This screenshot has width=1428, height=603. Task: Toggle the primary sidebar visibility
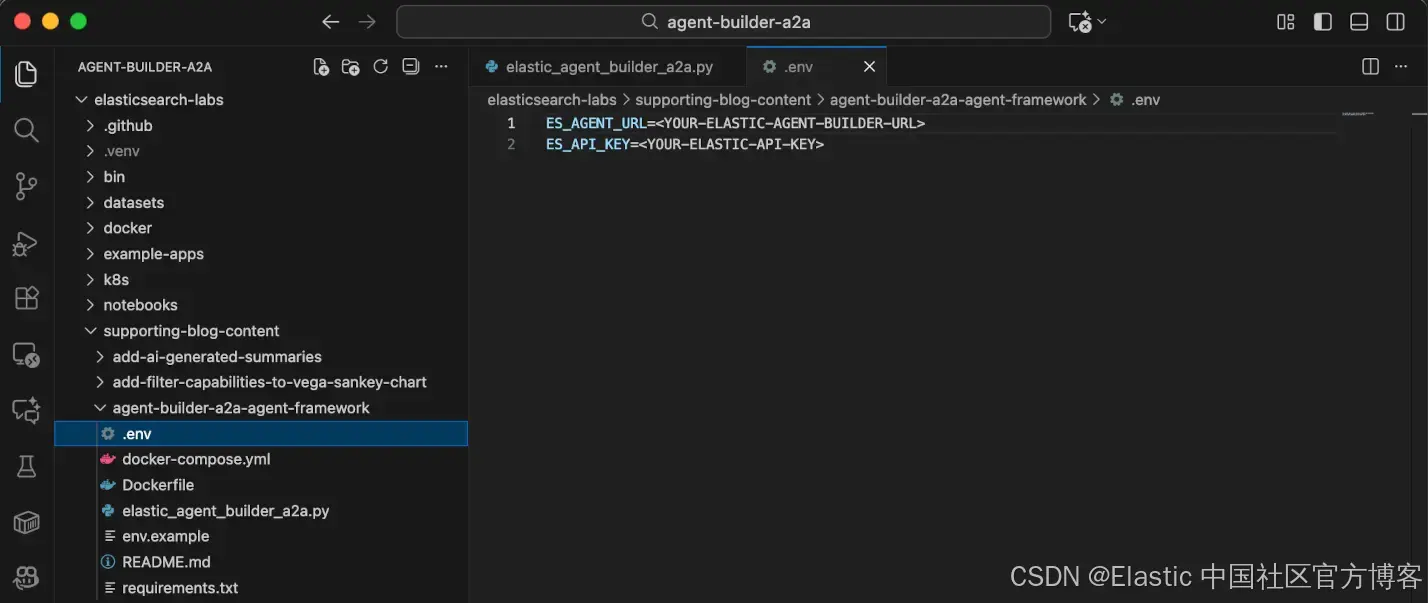[1323, 22]
